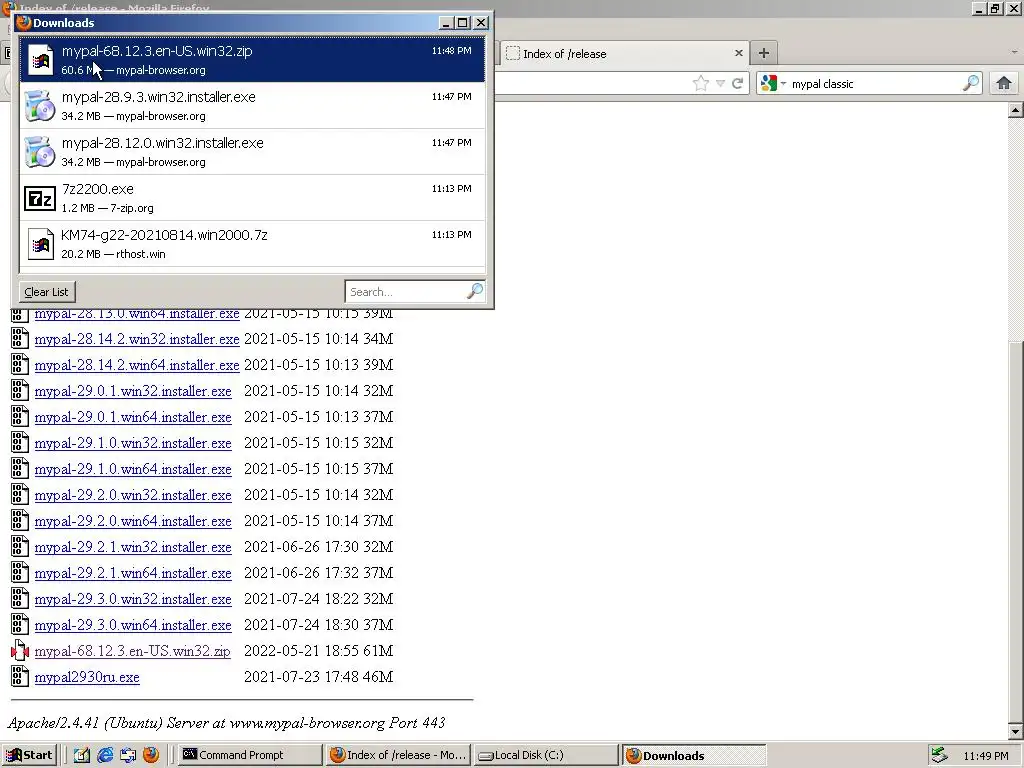This screenshot has height=768, width=1024.
Task: Switch to Index of /release taskbar button
Action: pos(398,755)
